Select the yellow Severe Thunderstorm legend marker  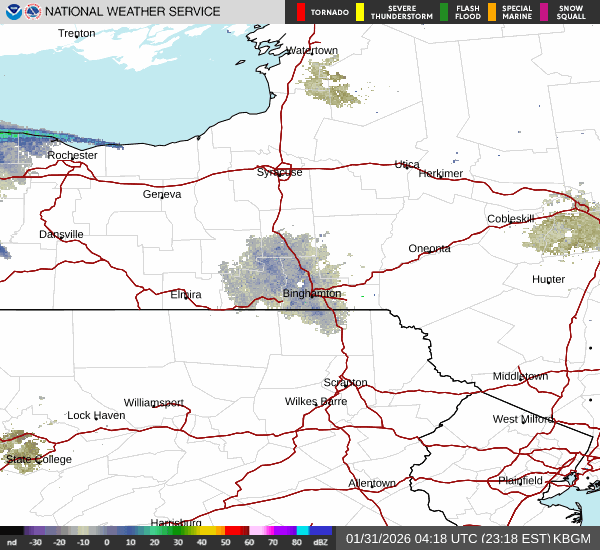click(x=359, y=12)
